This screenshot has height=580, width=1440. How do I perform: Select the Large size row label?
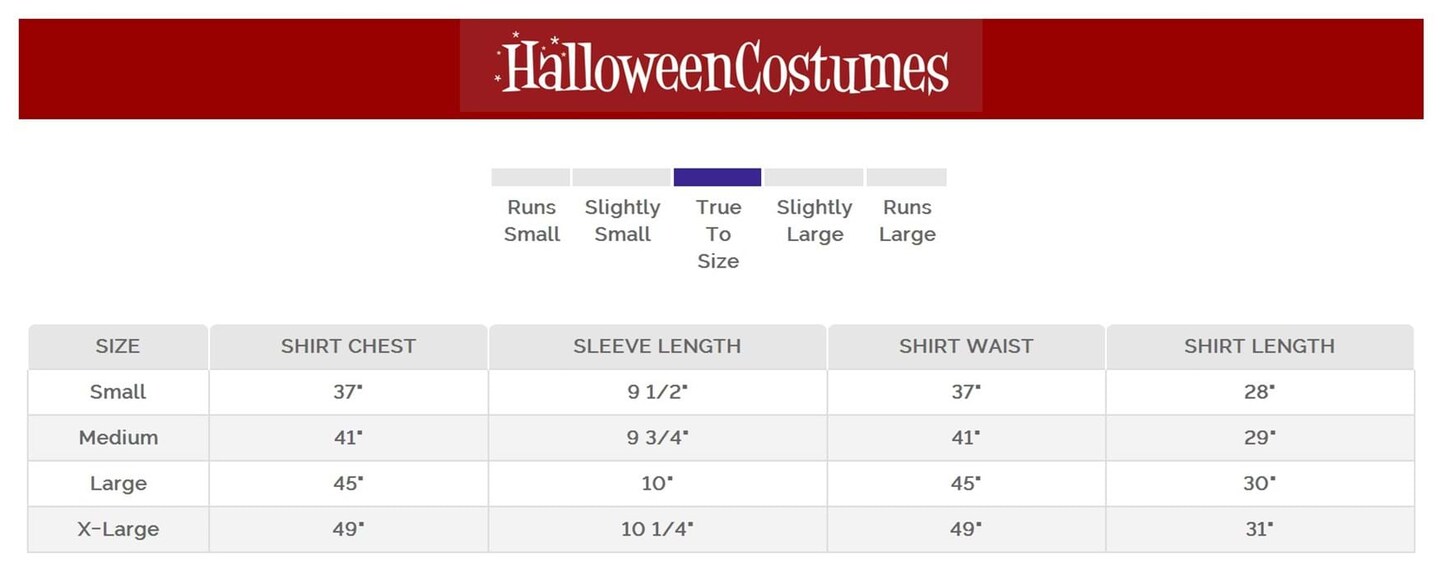click(118, 484)
